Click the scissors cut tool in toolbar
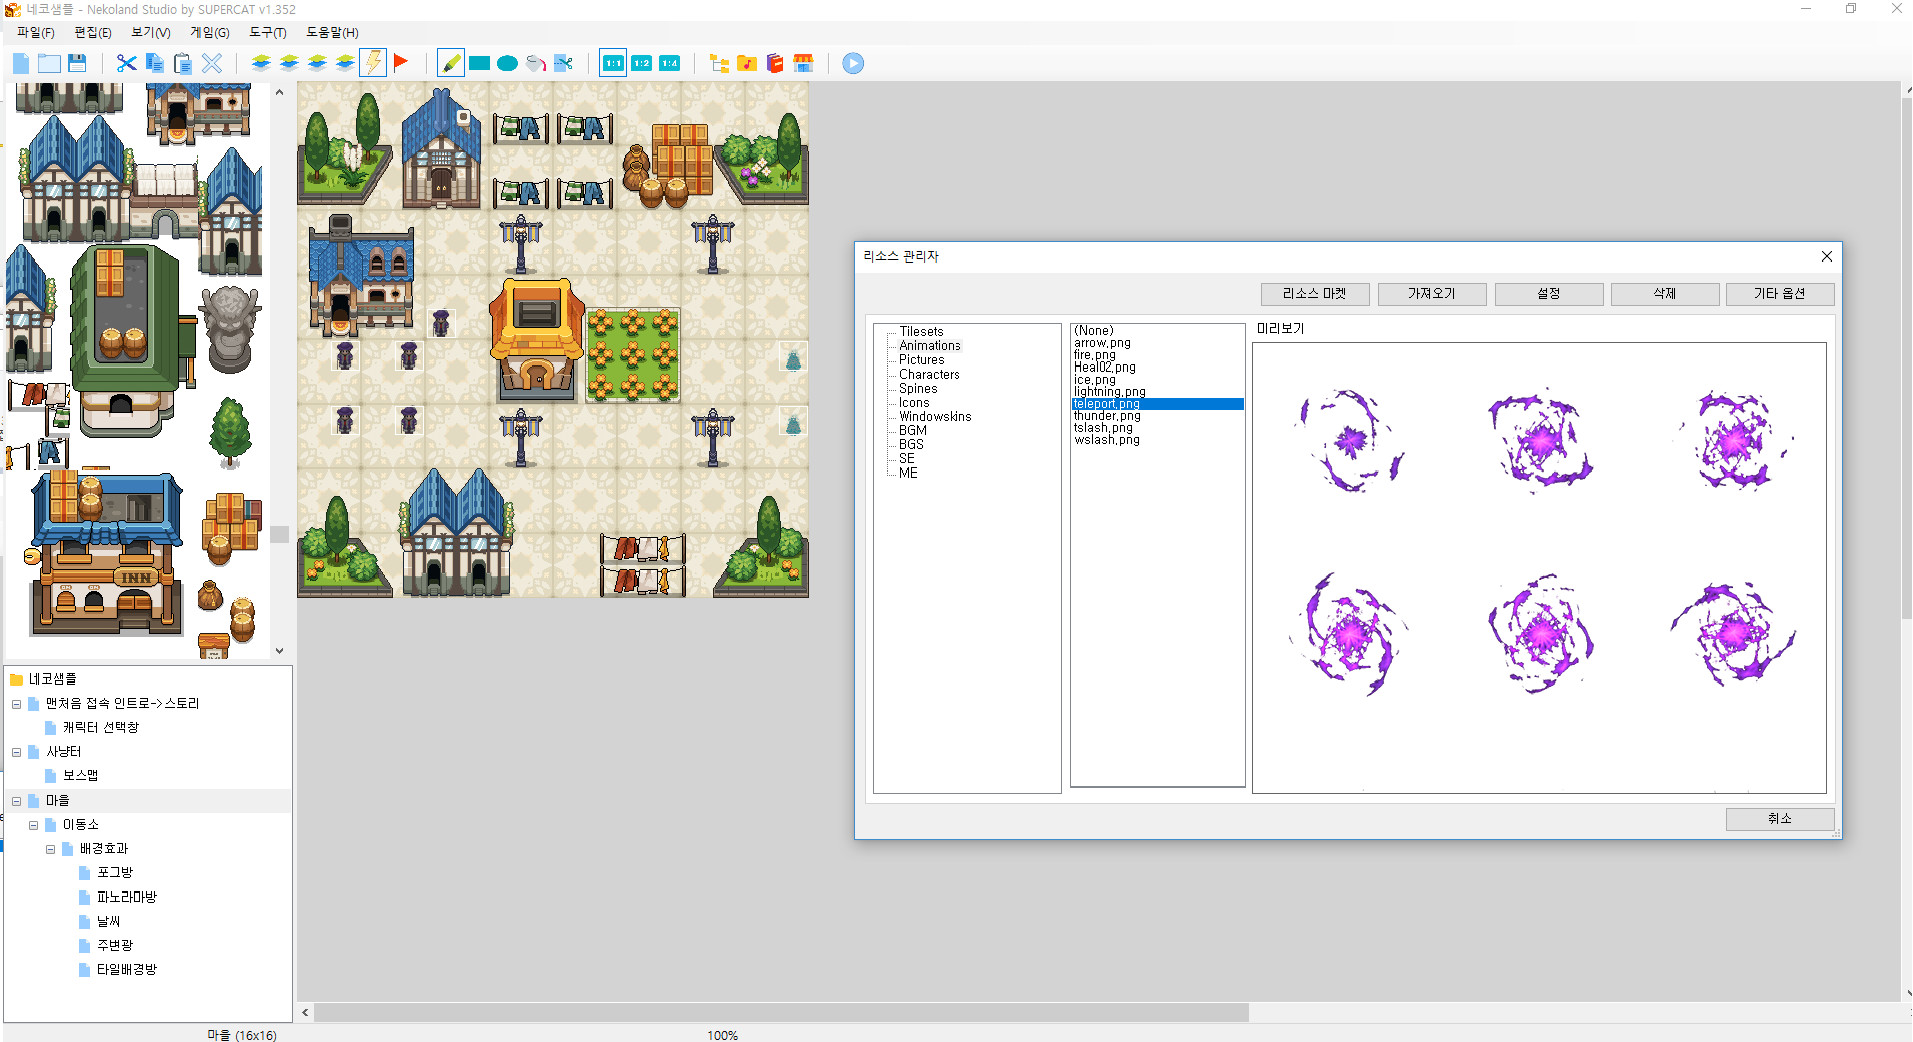 point(125,63)
